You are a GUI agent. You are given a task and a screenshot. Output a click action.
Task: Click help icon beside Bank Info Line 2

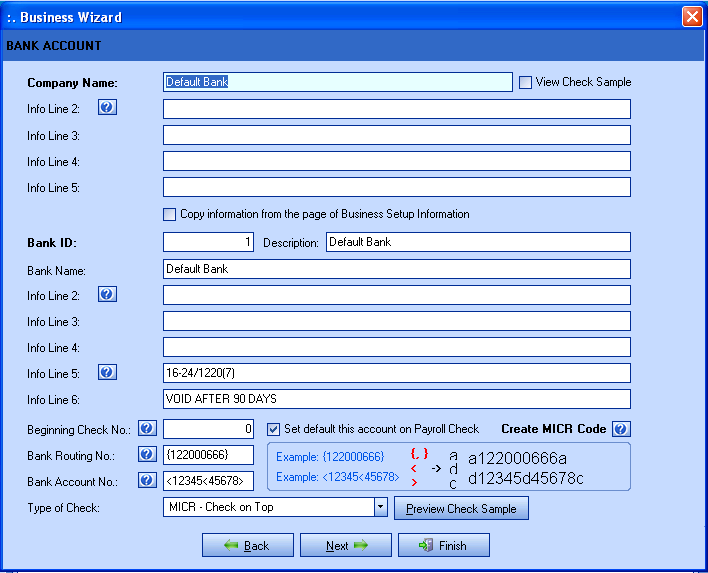tap(107, 294)
